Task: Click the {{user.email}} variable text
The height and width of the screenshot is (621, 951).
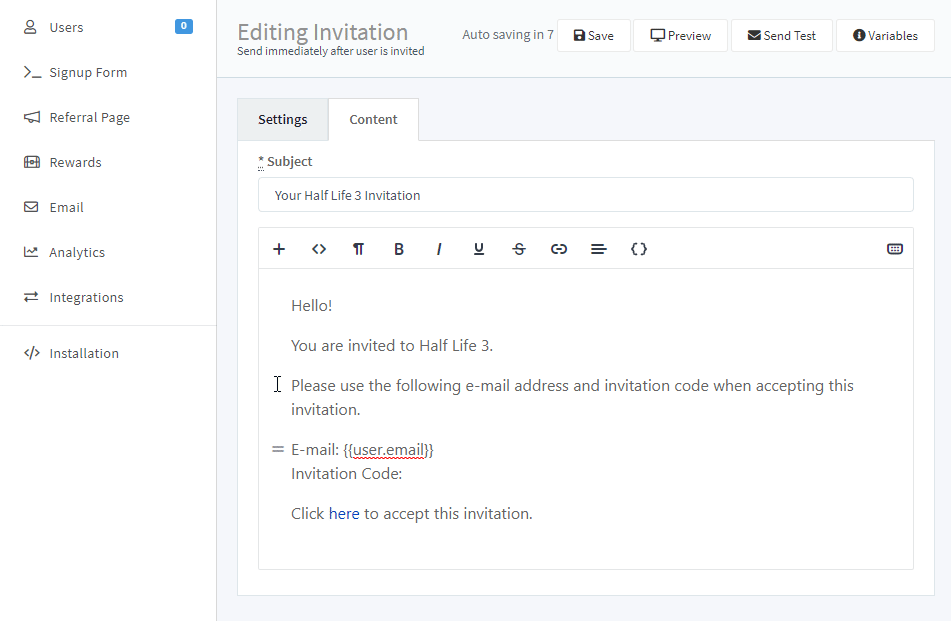Action: point(388,449)
